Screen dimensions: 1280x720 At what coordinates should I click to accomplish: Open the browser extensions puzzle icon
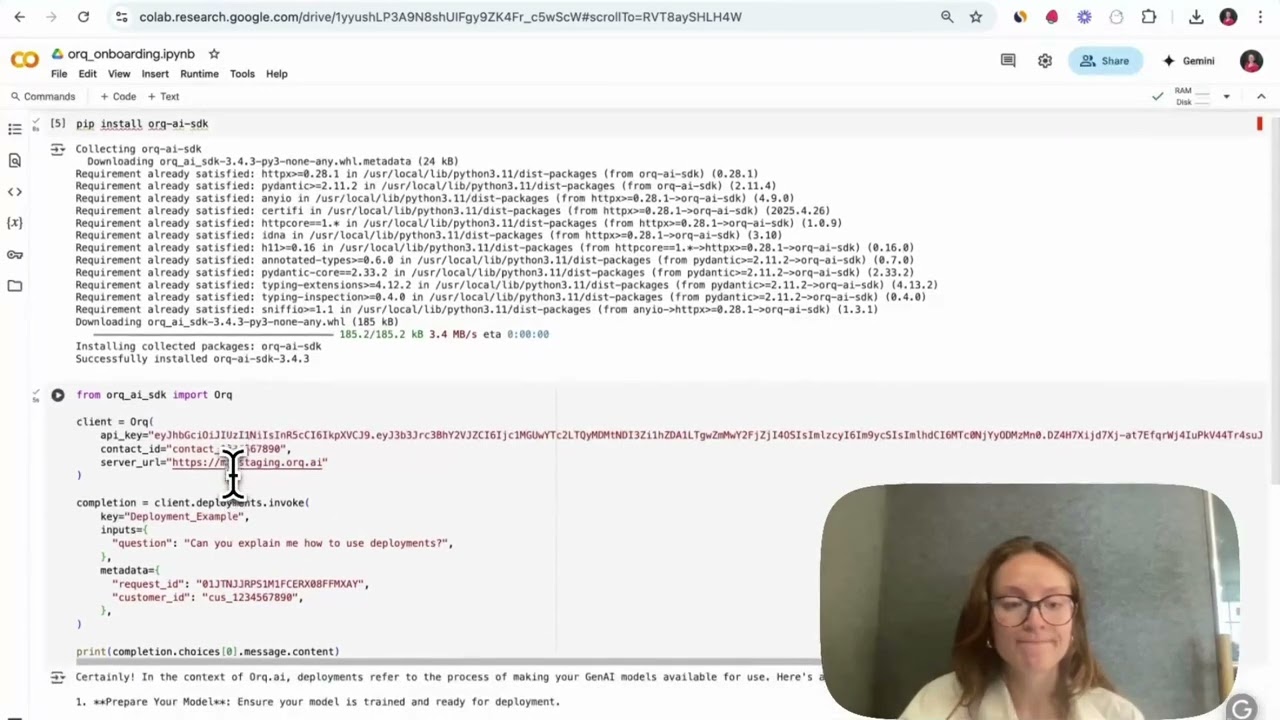[1149, 17]
